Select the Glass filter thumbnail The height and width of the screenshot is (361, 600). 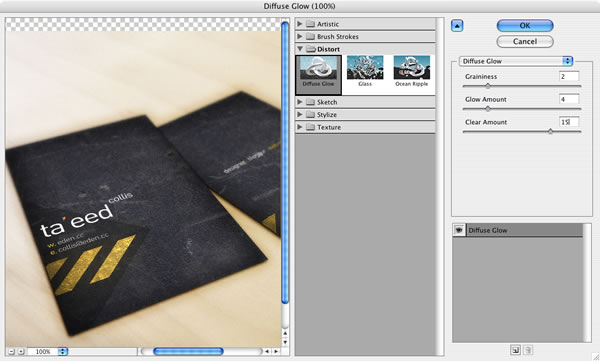(365, 71)
